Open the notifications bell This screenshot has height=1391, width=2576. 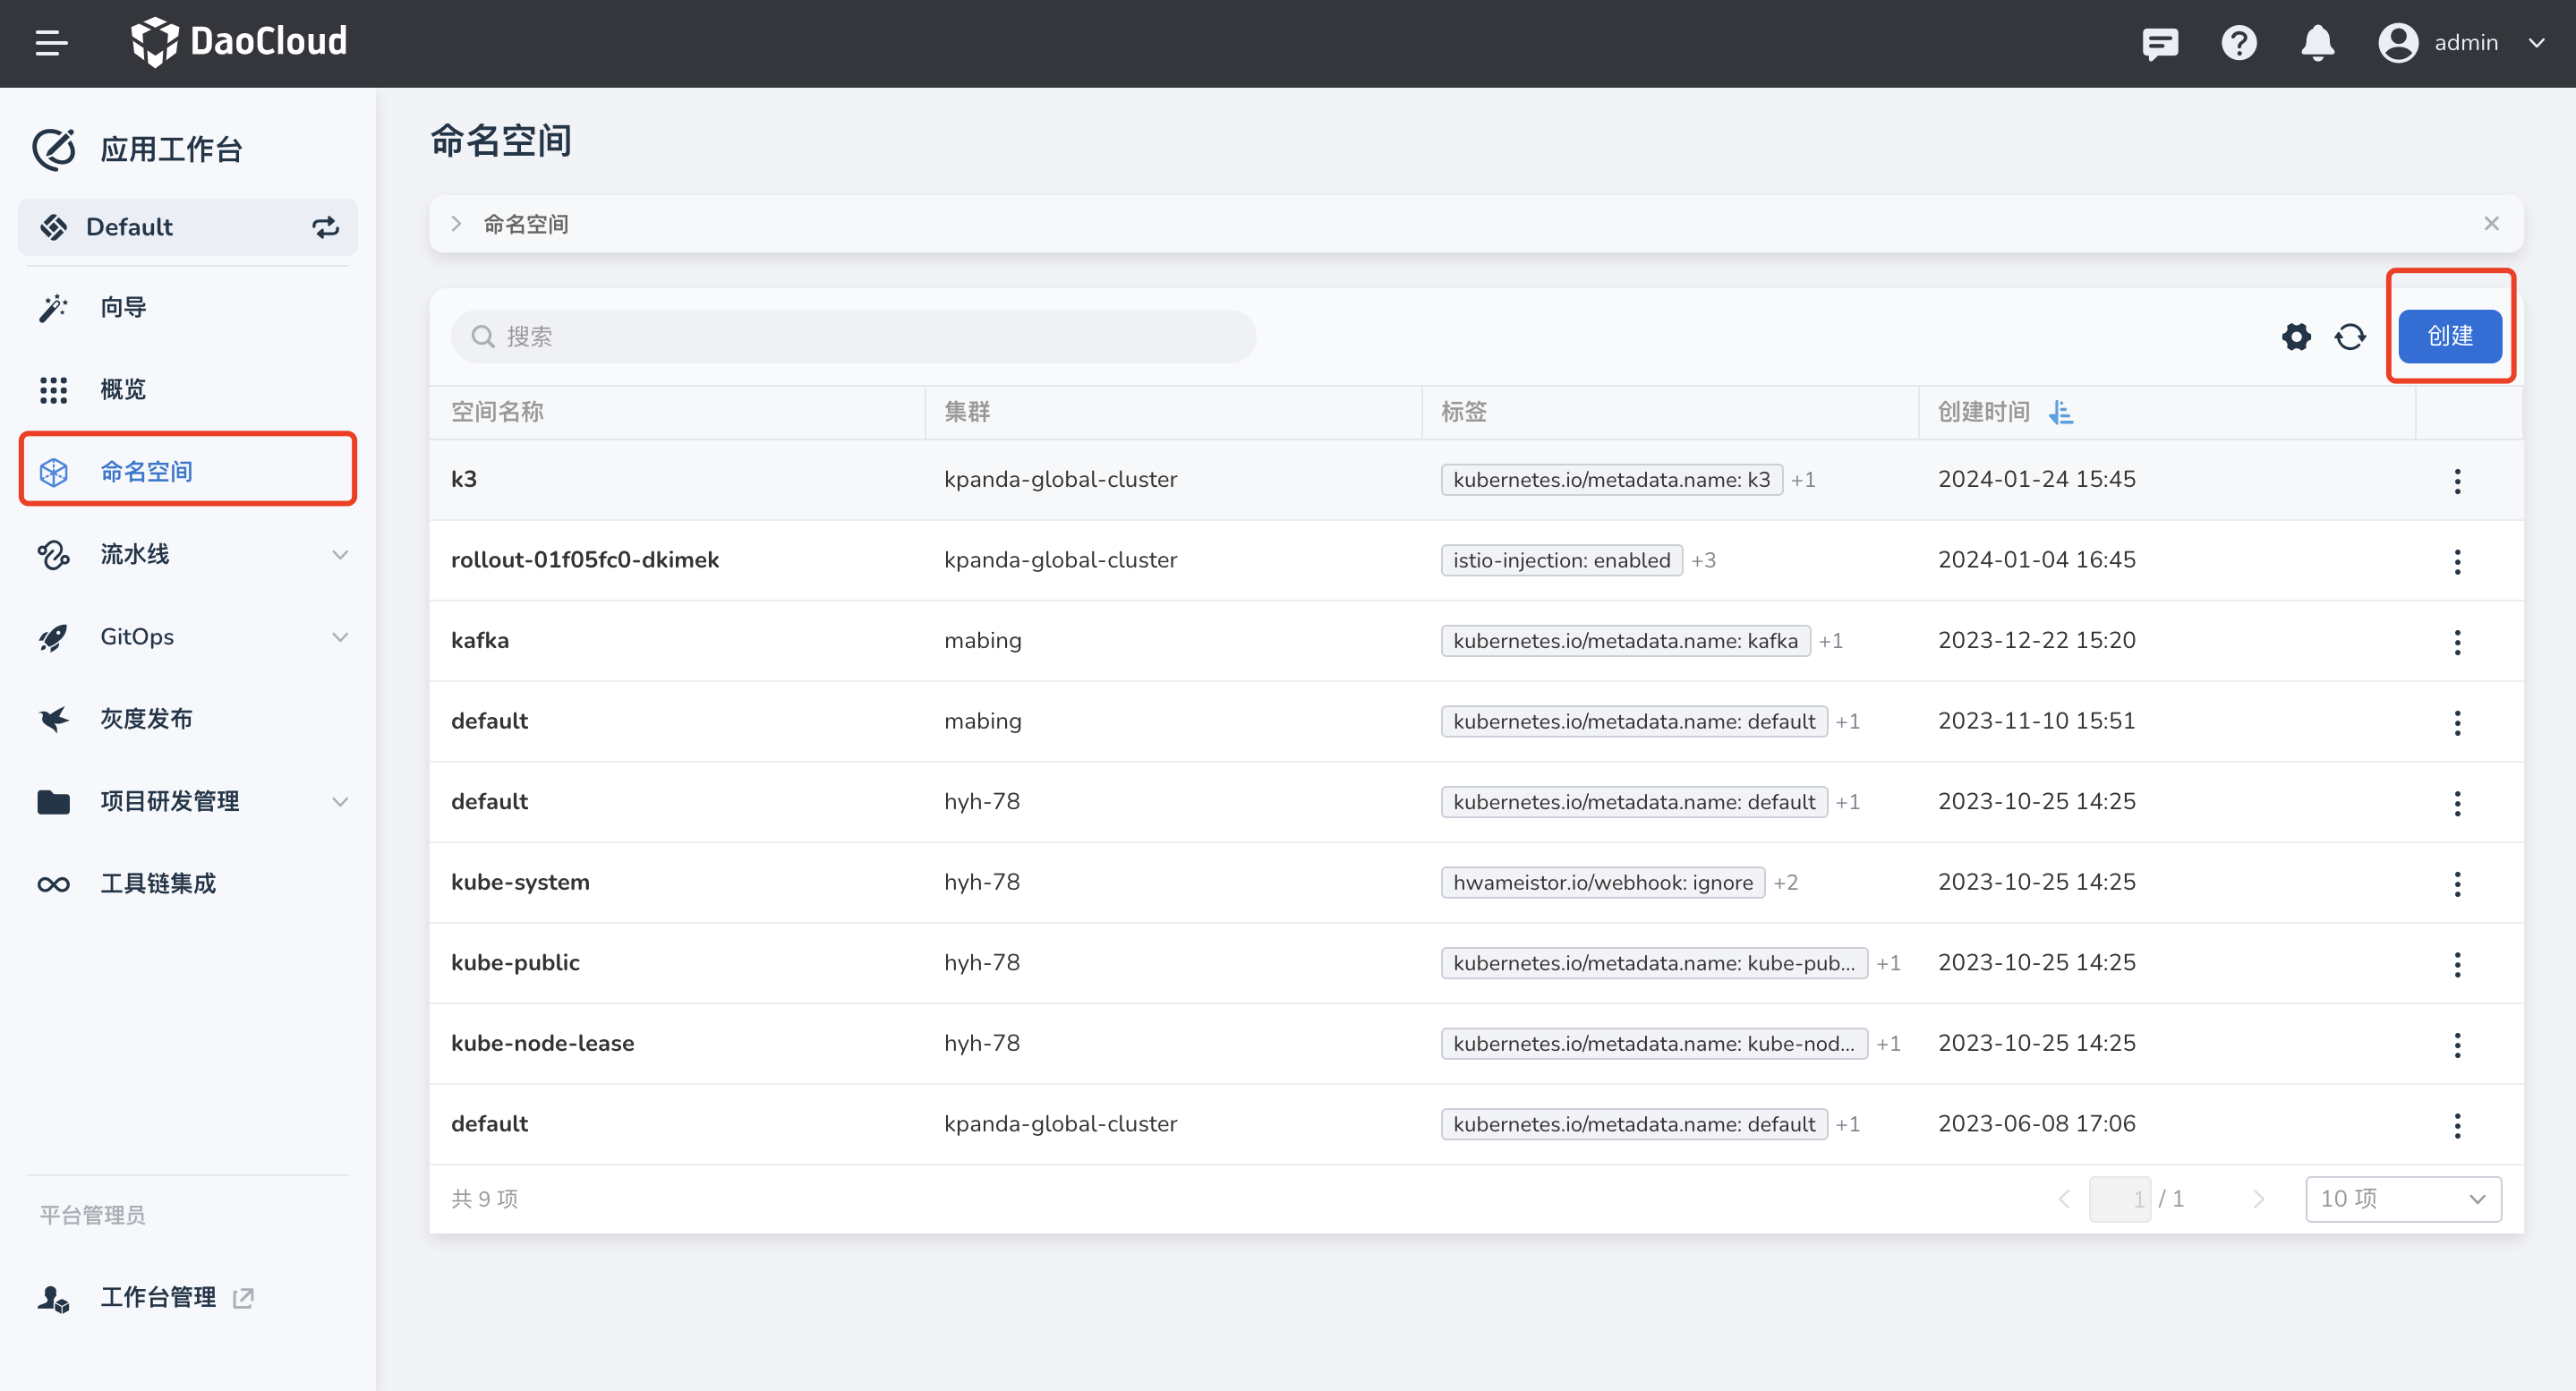[x=2317, y=43]
